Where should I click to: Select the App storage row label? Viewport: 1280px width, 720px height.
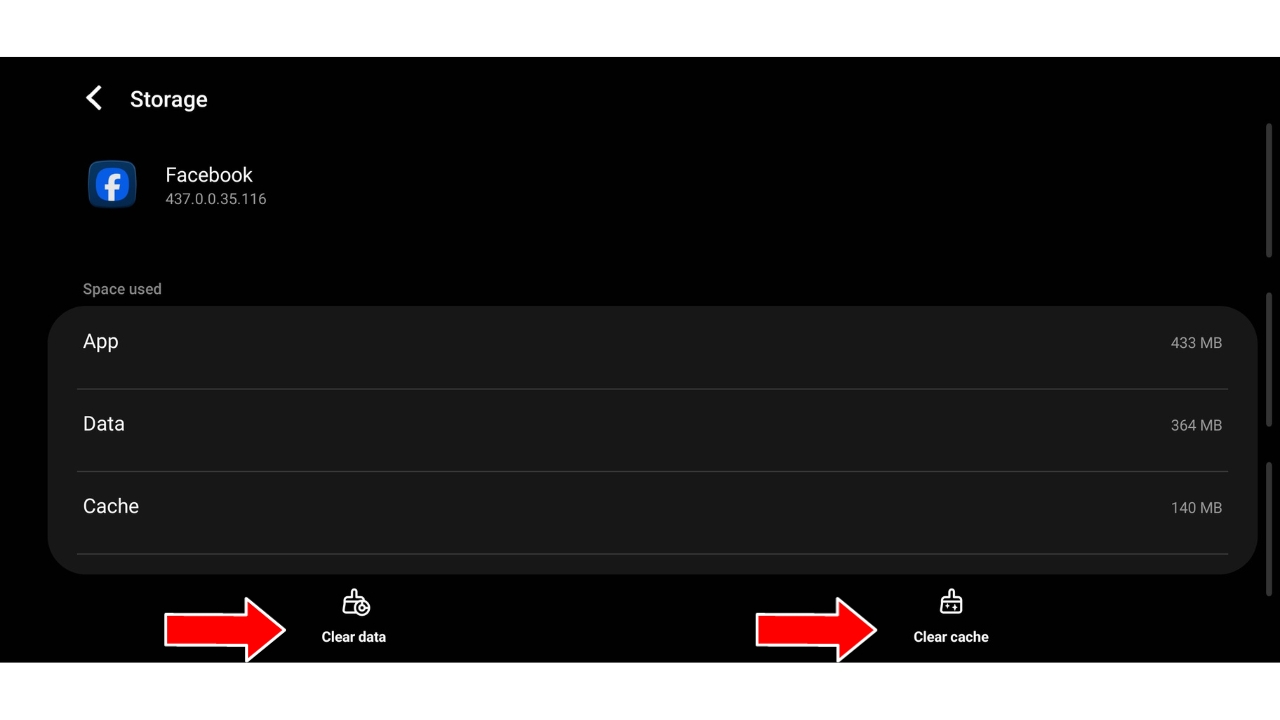click(100, 341)
